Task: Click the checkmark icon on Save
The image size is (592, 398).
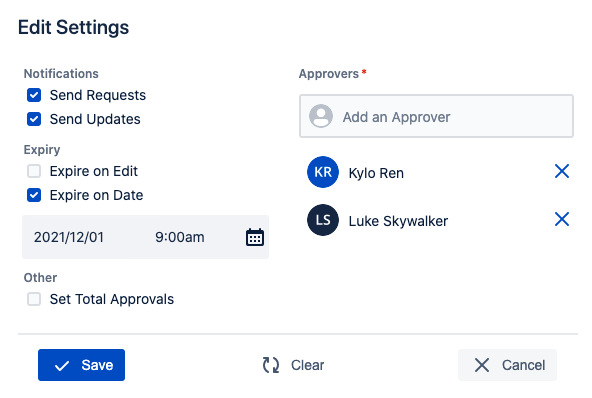Action: click(62, 366)
